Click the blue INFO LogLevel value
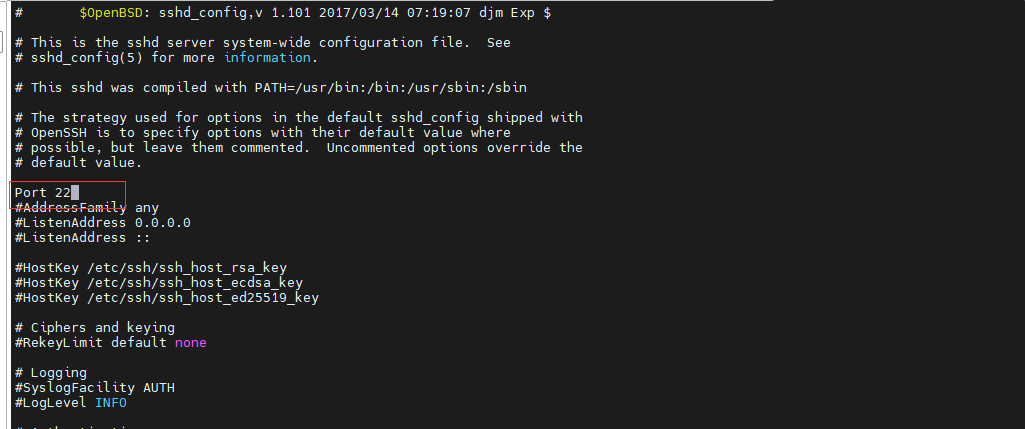This screenshot has width=1025, height=429. 110,403
